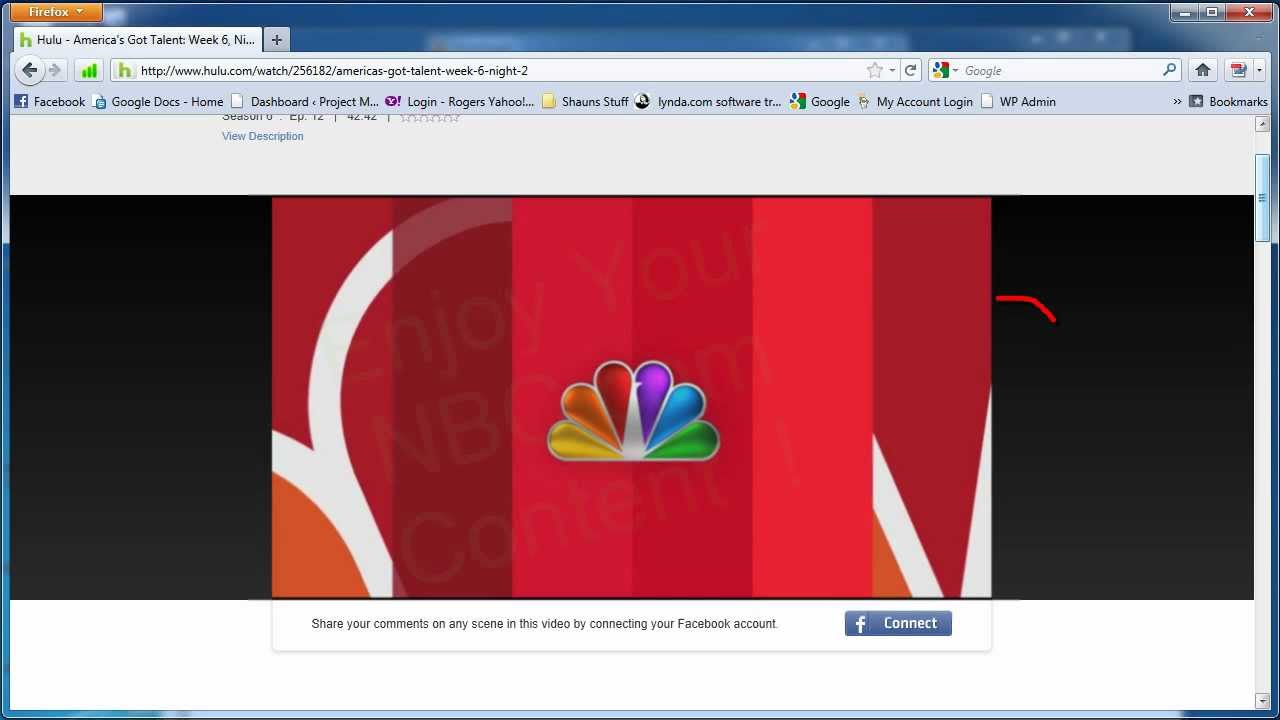The width and height of the screenshot is (1280, 720).
Task: Click the Yahoo bookmark favicon
Action: [393, 101]
